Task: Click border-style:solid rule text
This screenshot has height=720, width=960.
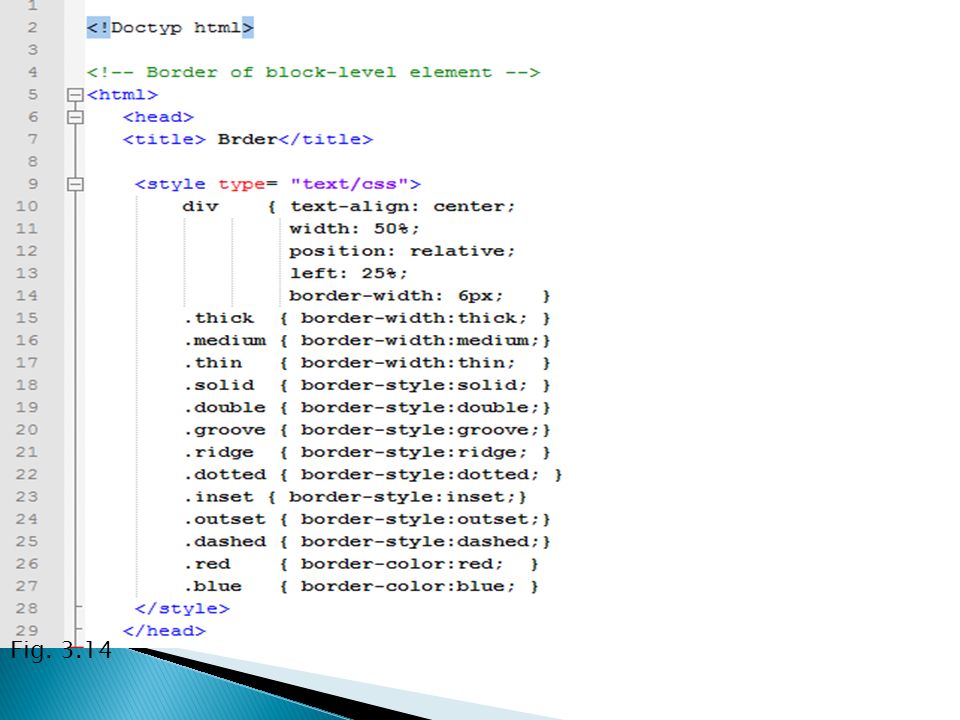Action: click(414, 385)
